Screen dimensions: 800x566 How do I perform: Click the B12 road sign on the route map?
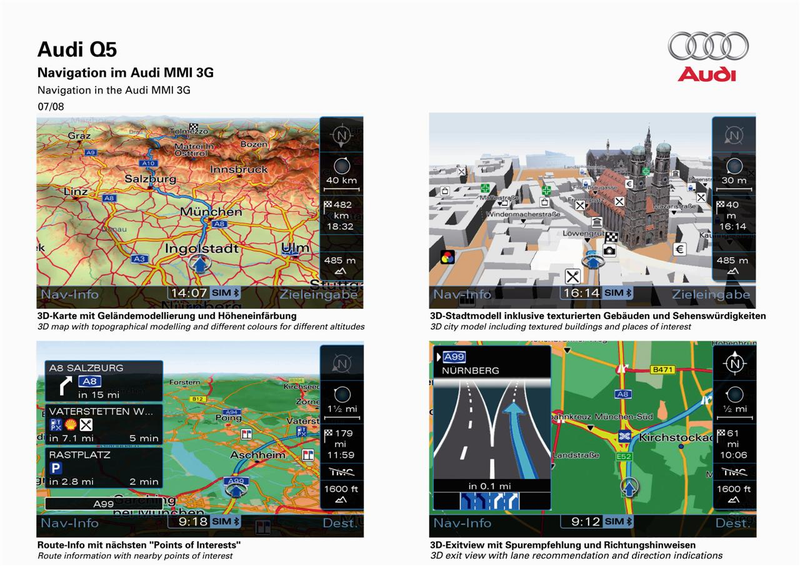(198, 399)
